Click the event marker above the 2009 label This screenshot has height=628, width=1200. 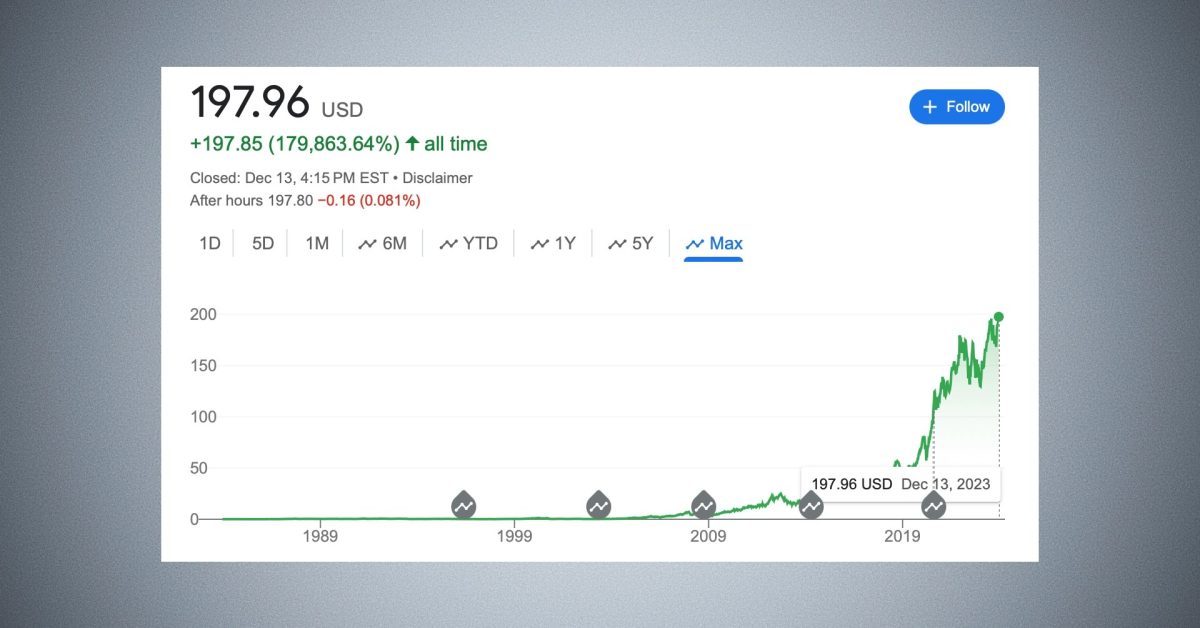point(703,505)
